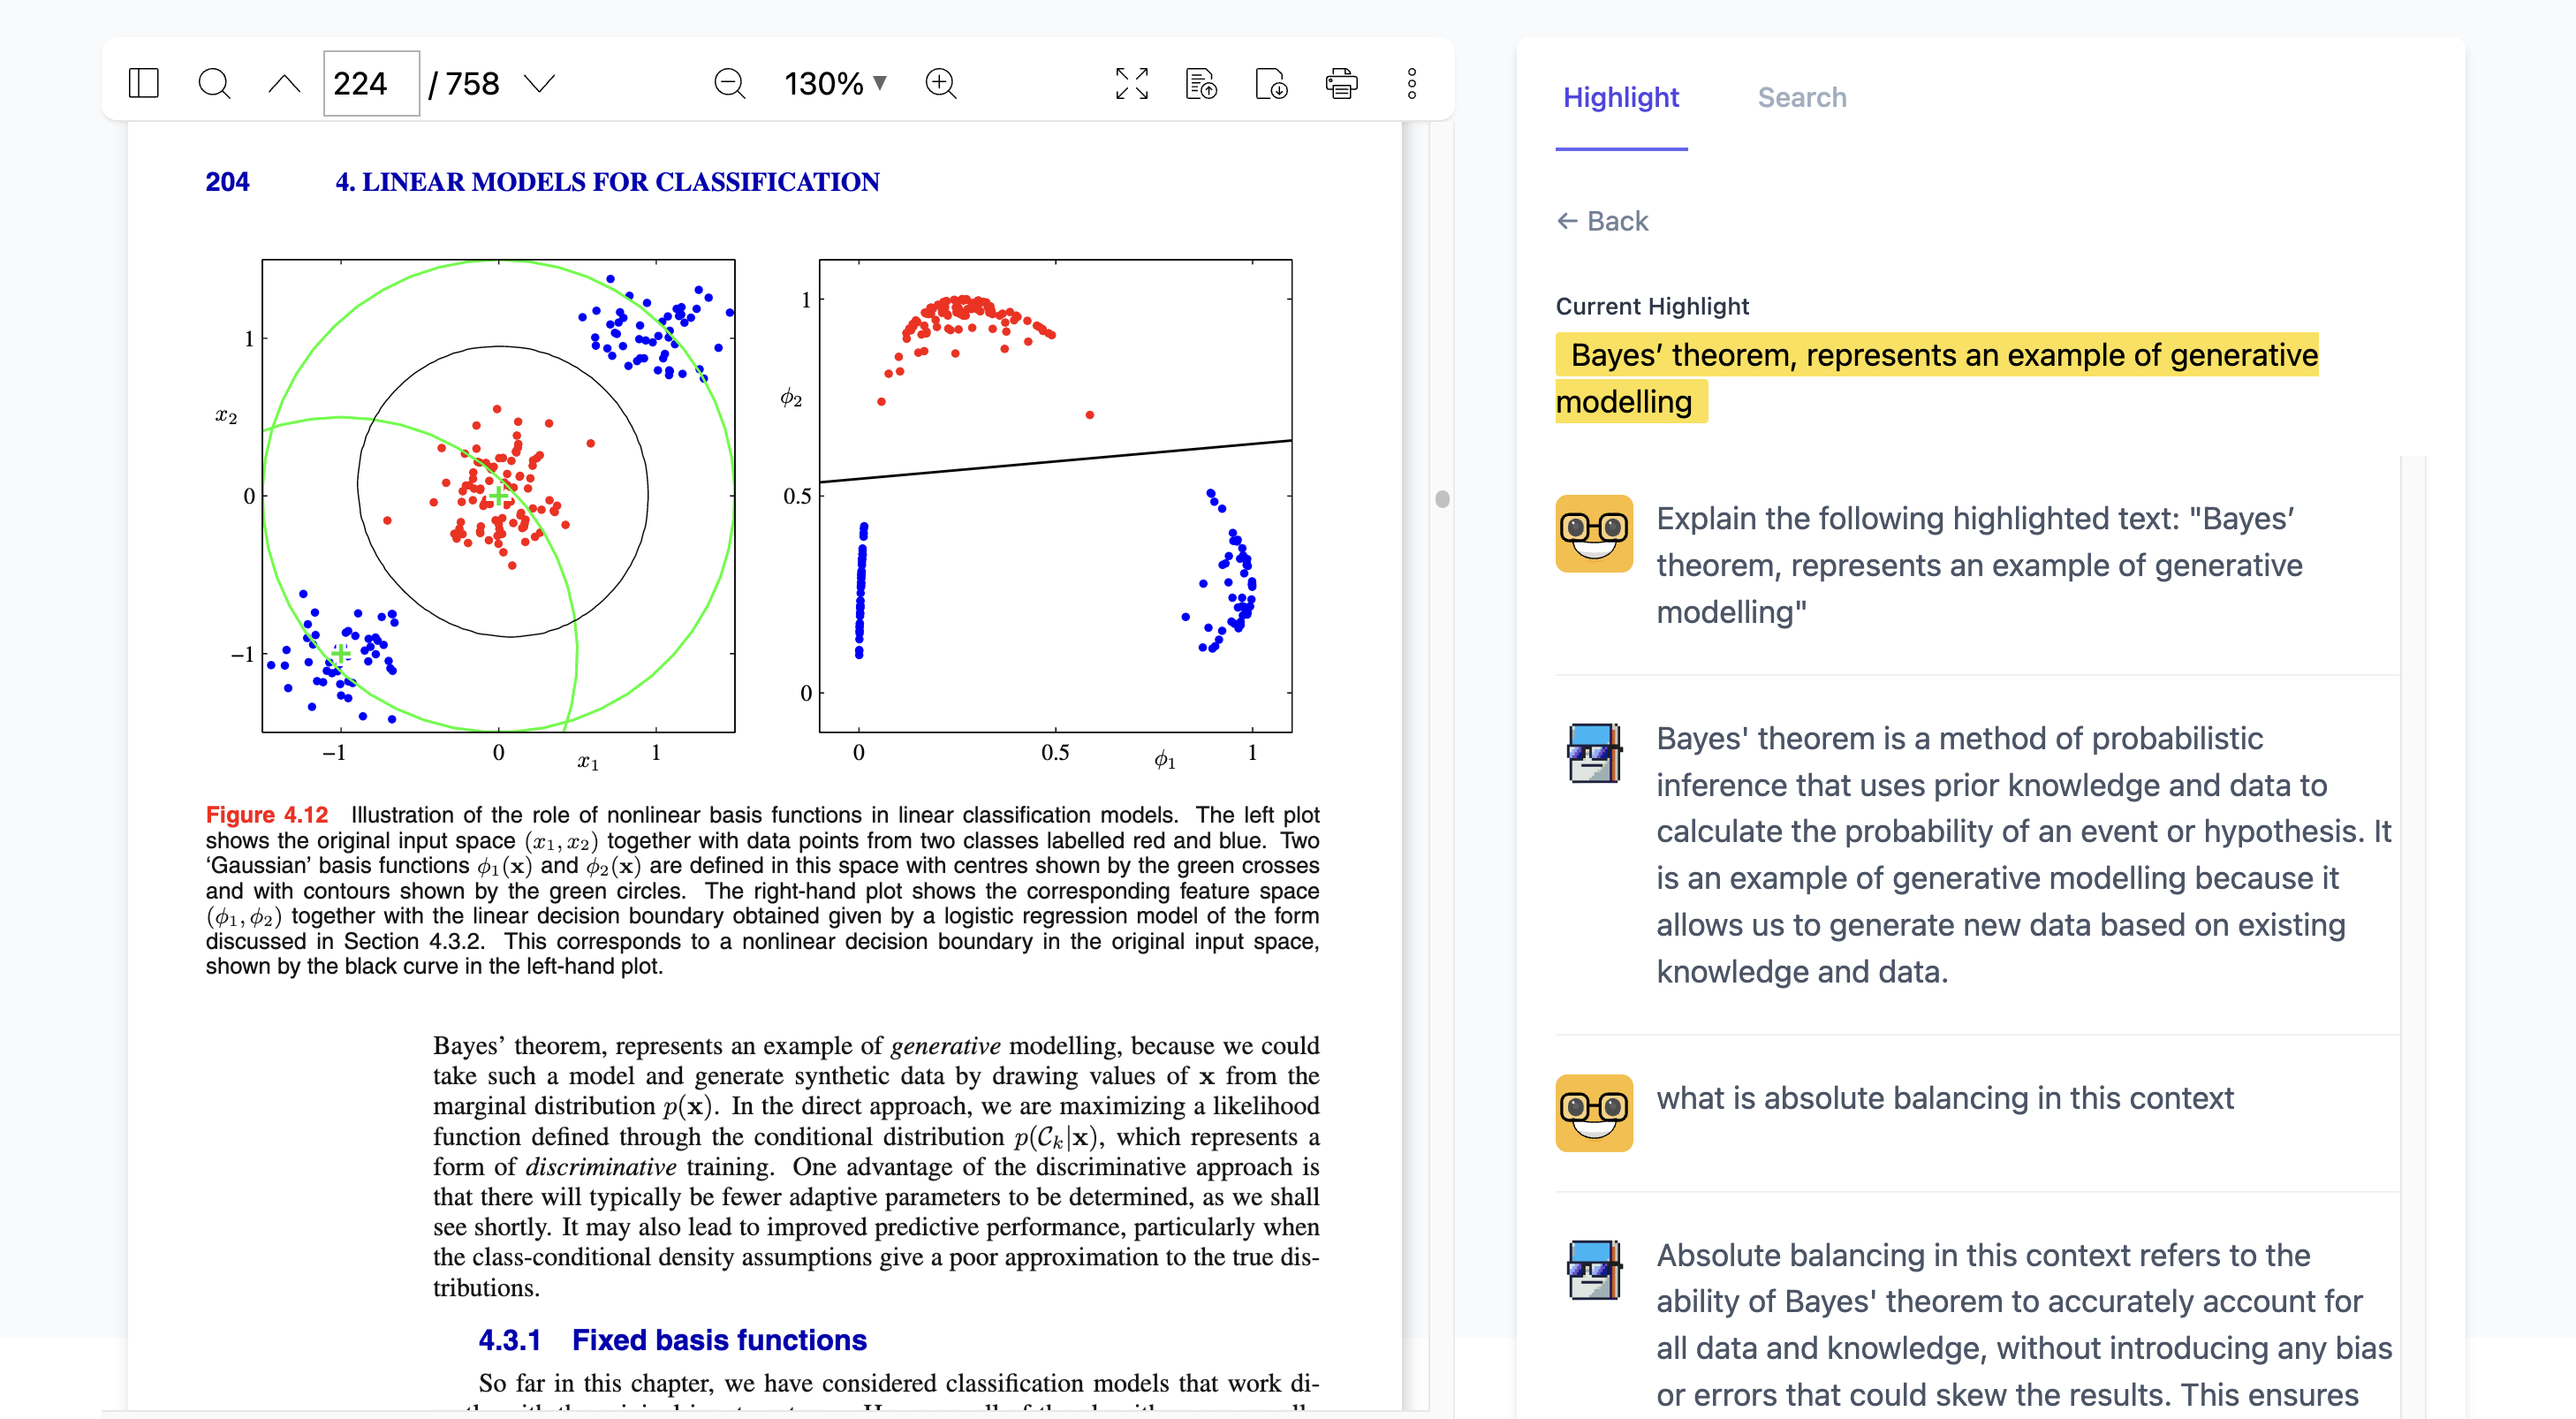
Task: Print the document
Action: click(1341, 83)
